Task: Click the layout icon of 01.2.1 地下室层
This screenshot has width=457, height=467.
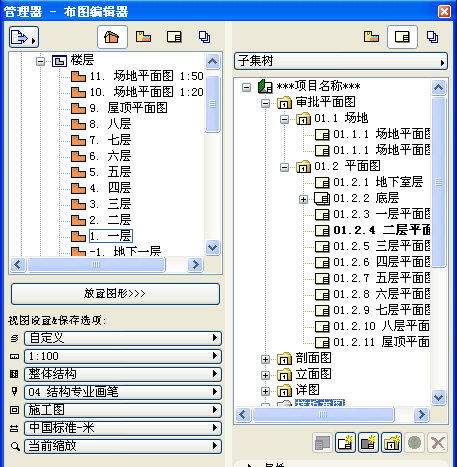Action: coord(322,182)
